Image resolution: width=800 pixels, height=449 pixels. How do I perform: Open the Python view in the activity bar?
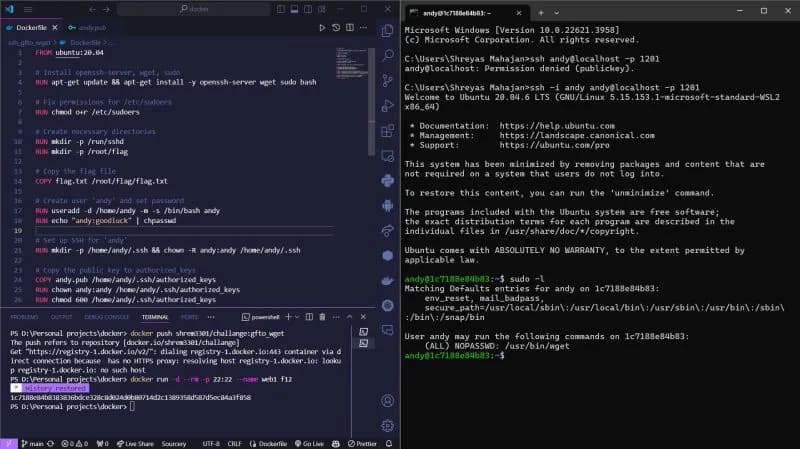388,181
